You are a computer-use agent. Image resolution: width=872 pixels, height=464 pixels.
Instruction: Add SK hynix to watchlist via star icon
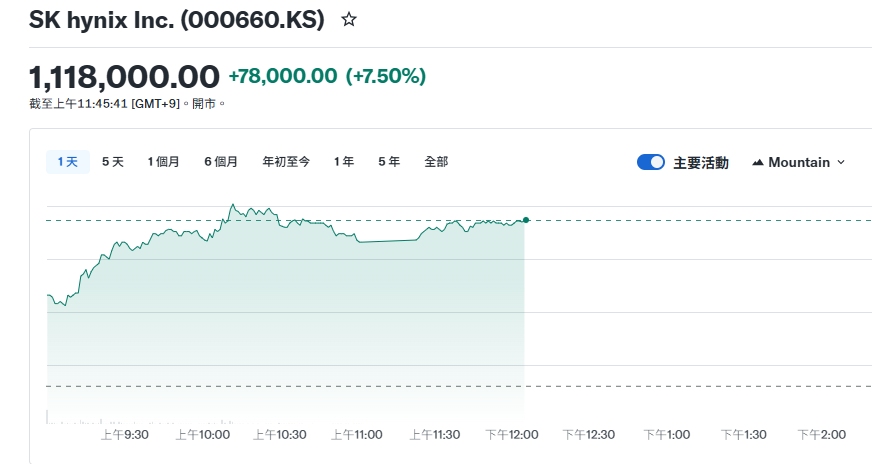[x=349, y=20]
